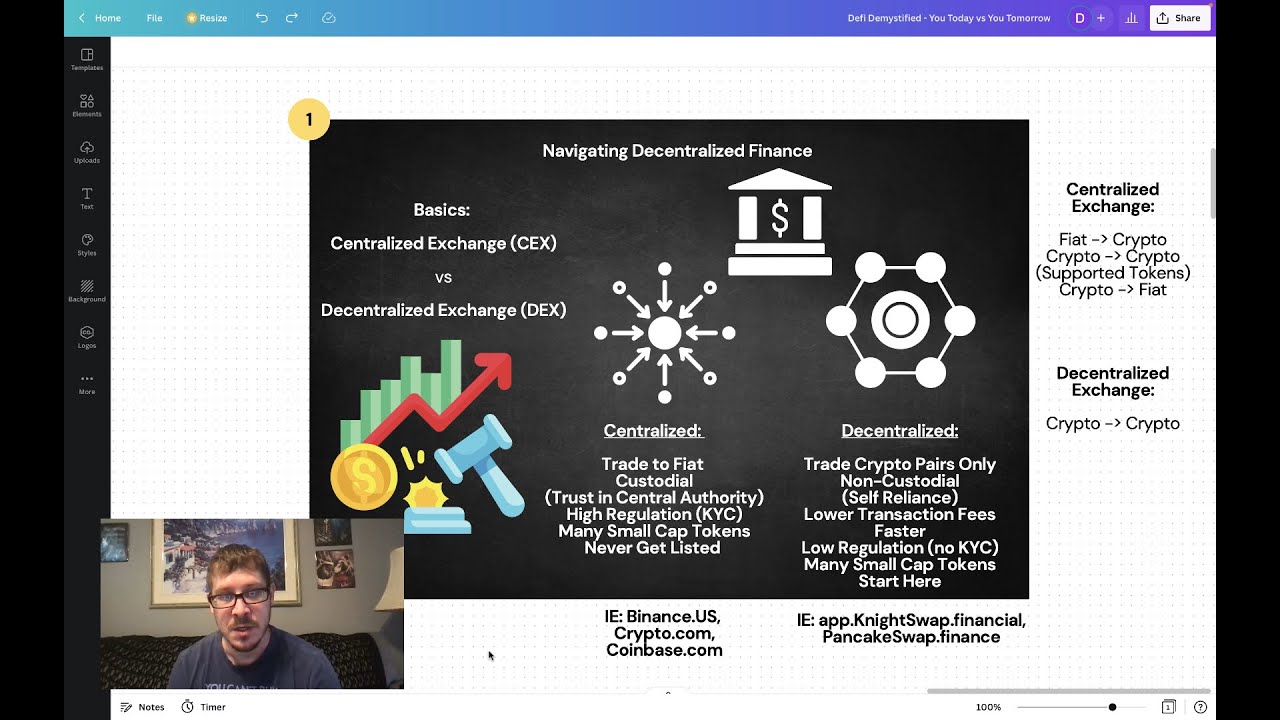The height and width of the screenshot is (720, 1280).
Task: Select the underlined 'Centralized:' heading
Action: point(653,431)
